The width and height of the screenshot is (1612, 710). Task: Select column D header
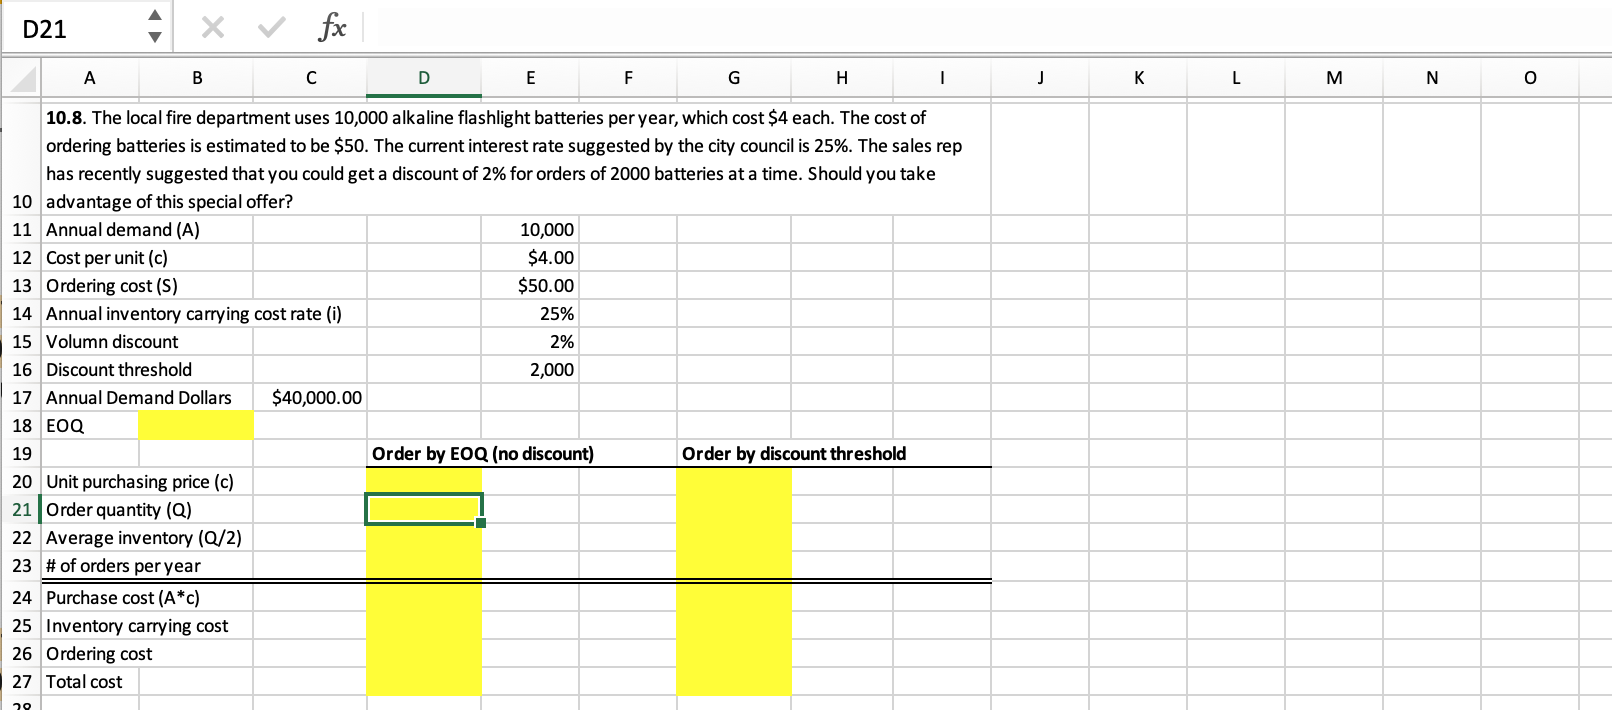[x=424, y=78]
